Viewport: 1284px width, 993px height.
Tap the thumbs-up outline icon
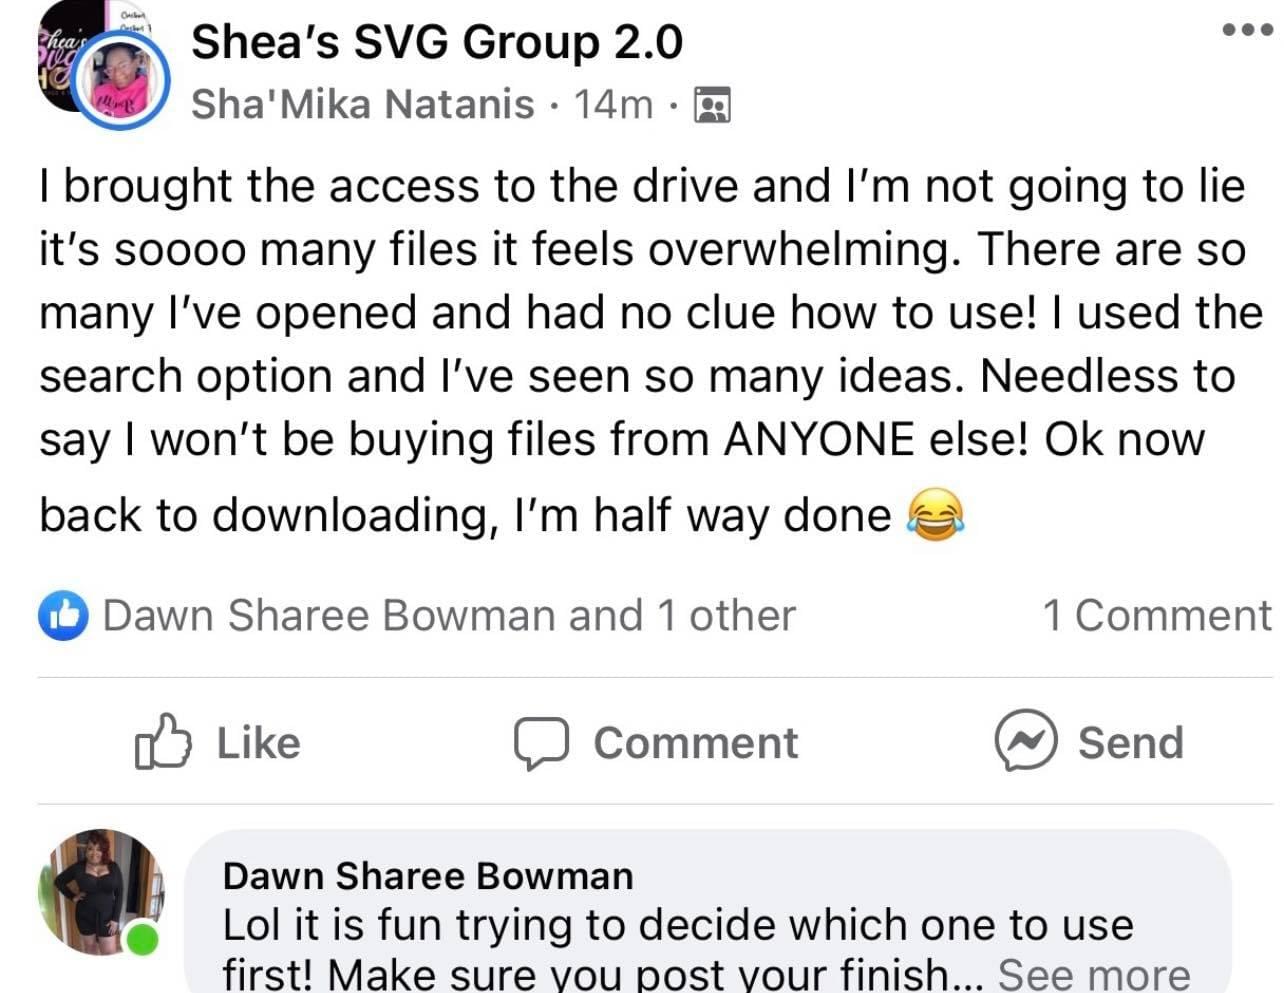[x=162, y=742]
